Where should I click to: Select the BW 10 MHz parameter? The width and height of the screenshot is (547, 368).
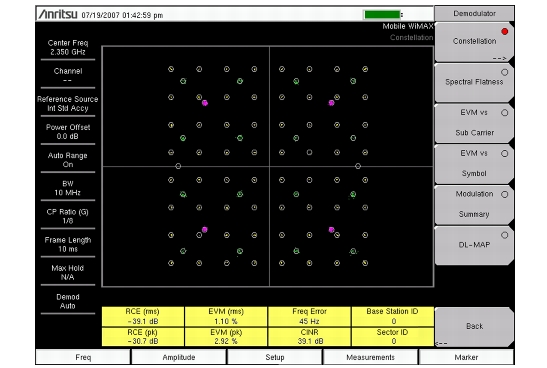68,188
